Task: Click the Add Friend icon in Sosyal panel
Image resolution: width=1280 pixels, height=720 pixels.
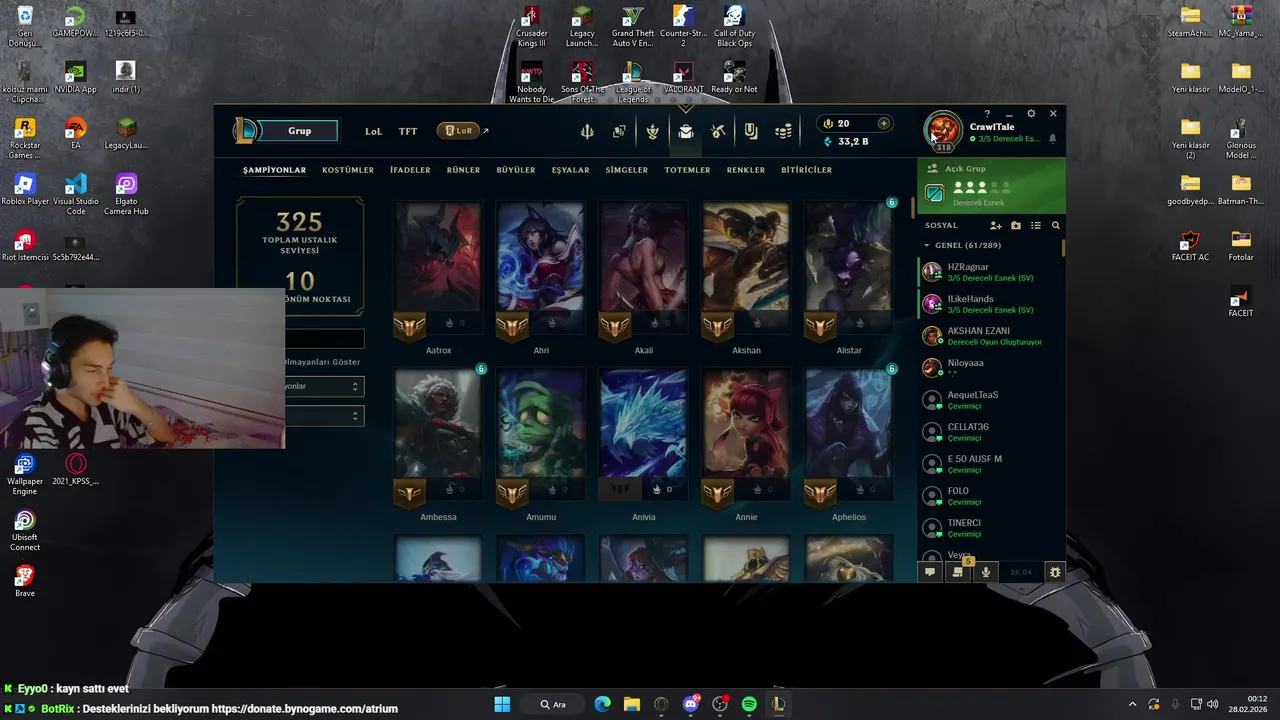Action: [x=995, y=226]
